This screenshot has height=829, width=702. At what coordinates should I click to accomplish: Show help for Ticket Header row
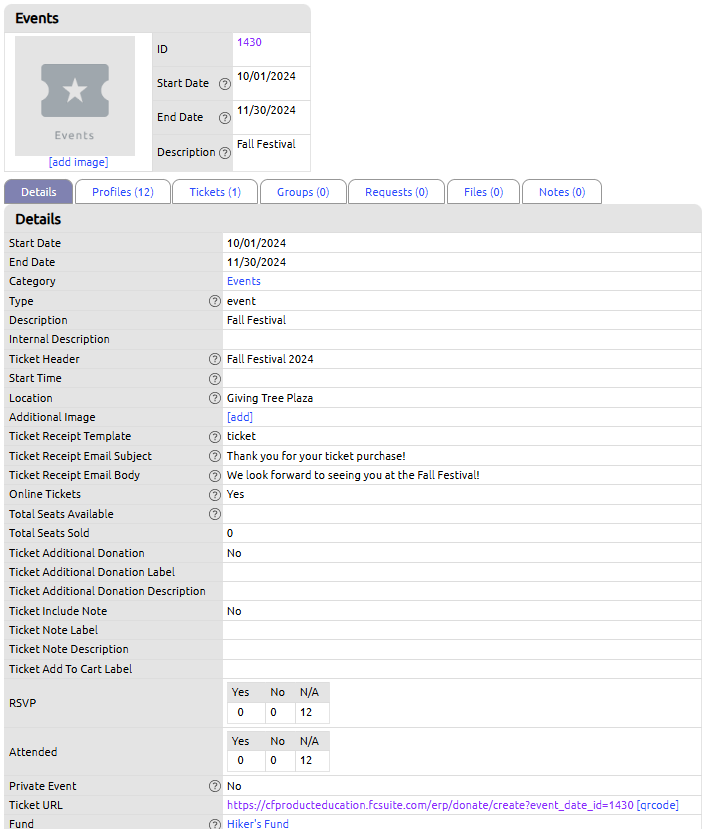coord(215,359)
